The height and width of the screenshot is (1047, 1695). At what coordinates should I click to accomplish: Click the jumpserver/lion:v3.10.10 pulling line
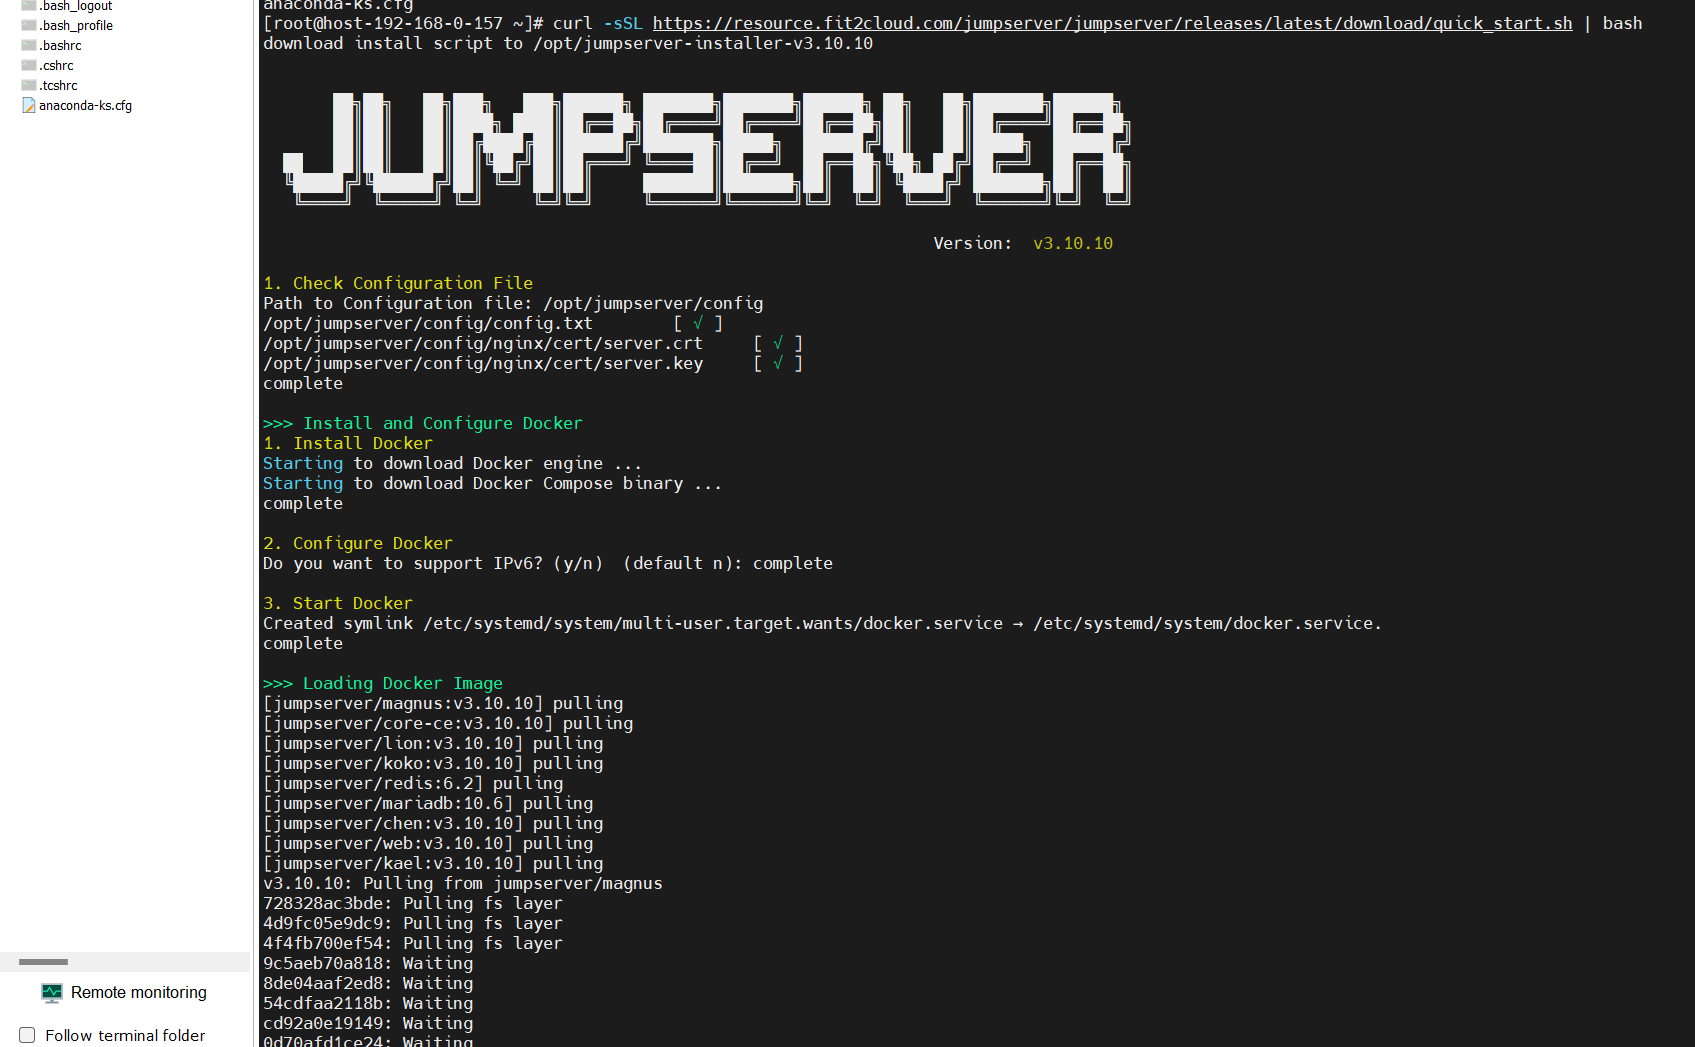click(433, 743)
